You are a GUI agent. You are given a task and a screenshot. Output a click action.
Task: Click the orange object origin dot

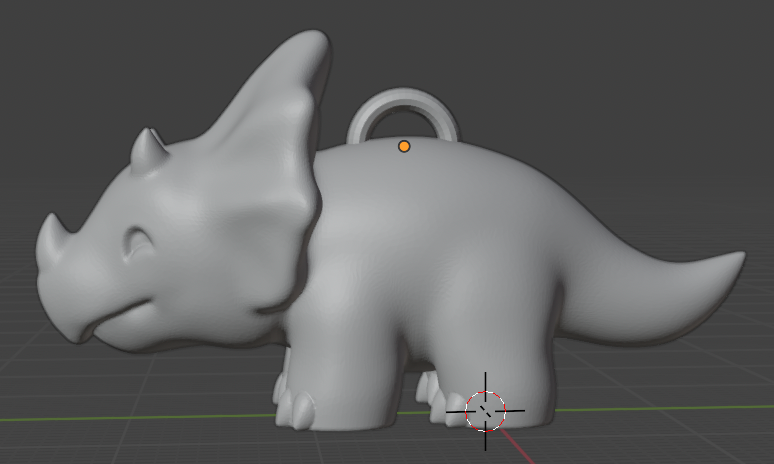tap(404, 146)
